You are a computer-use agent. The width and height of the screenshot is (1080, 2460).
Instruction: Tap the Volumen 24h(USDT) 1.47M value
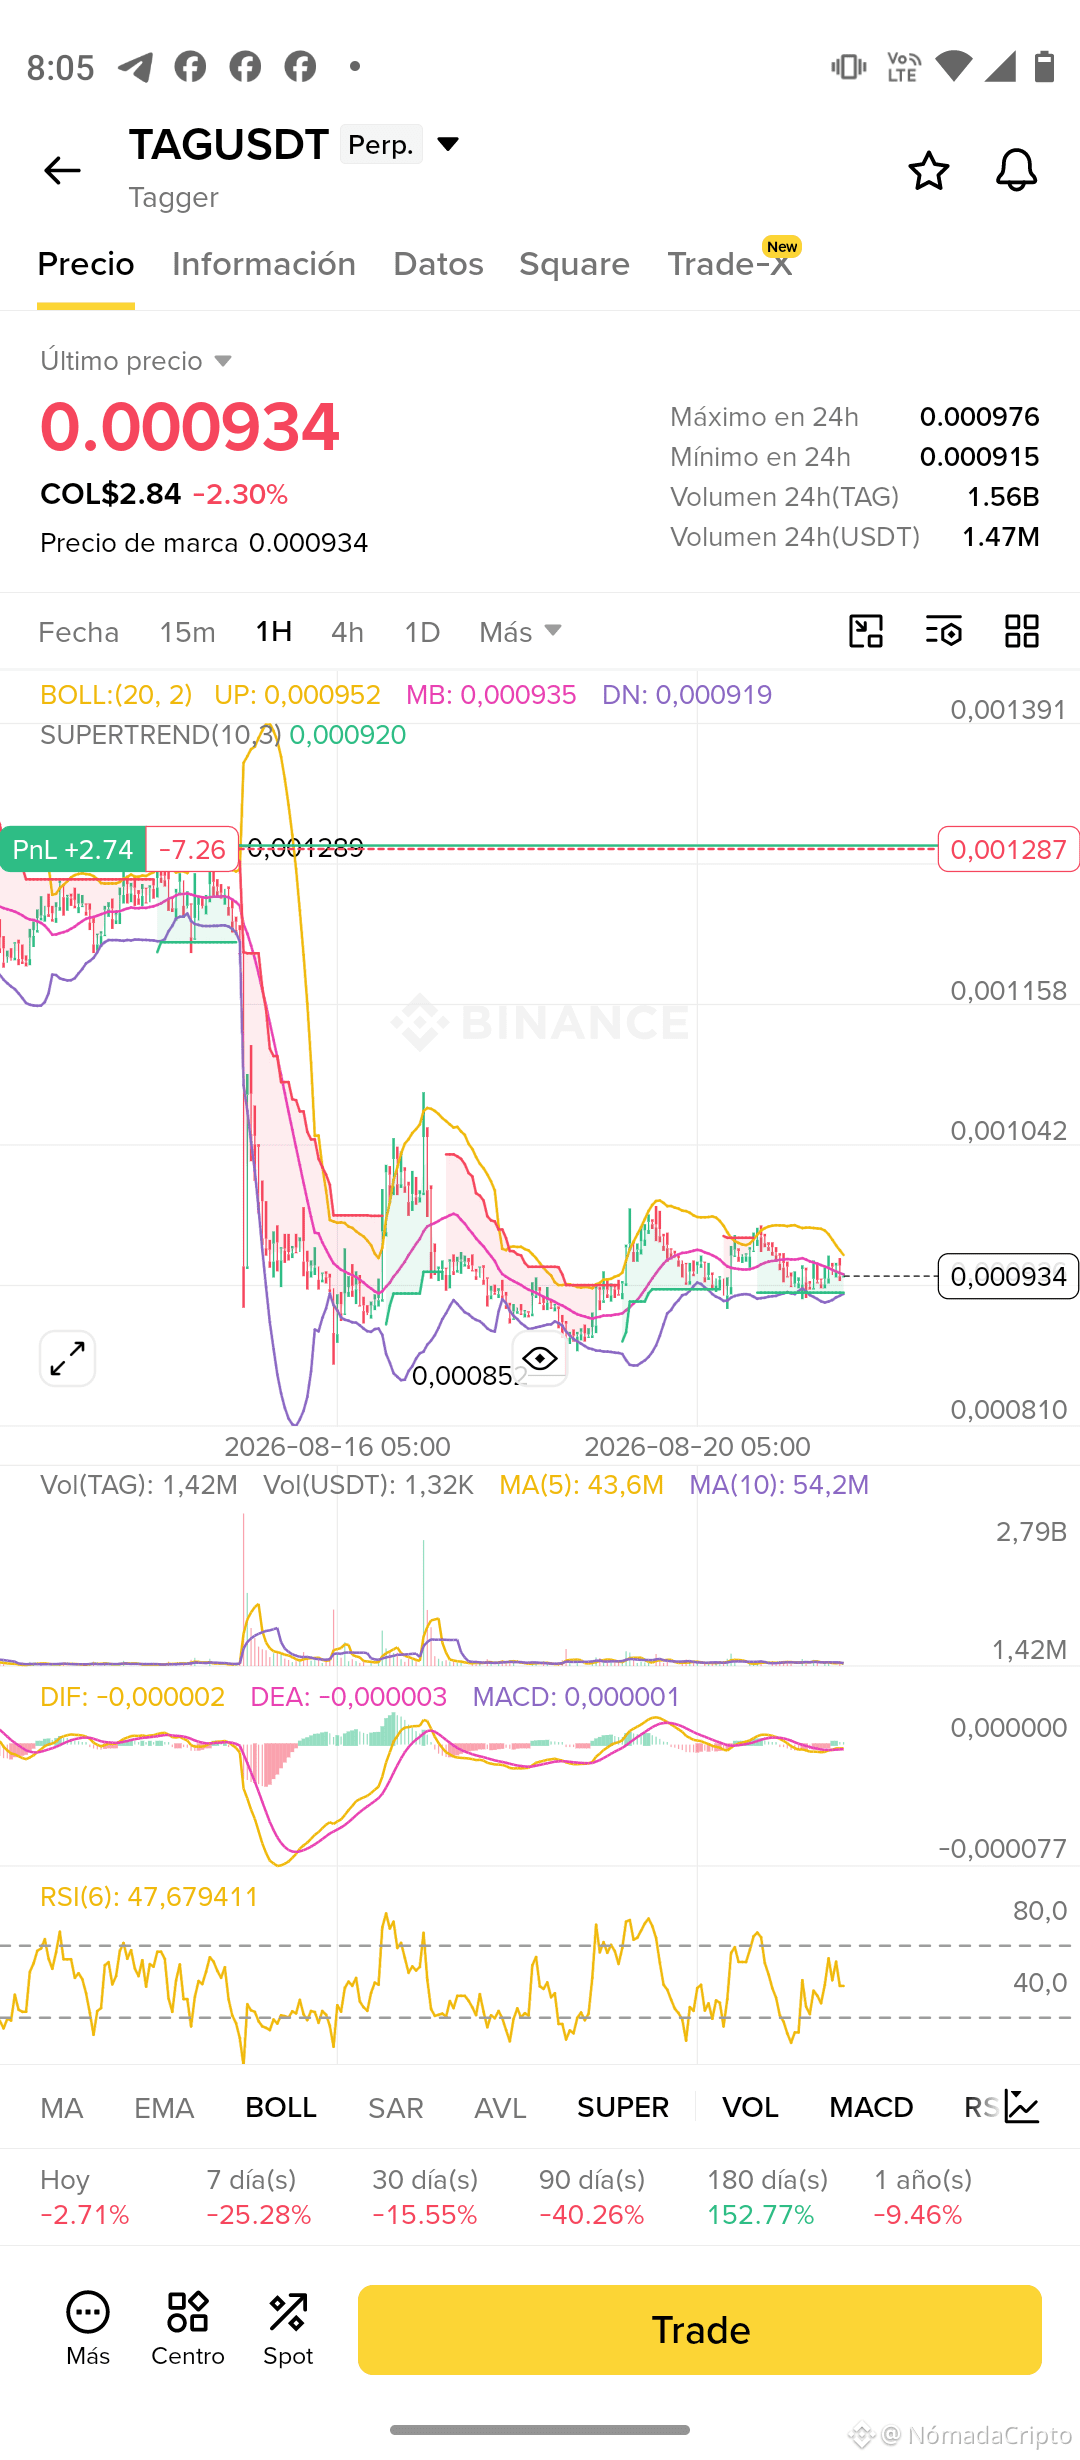coord(1001,537)
